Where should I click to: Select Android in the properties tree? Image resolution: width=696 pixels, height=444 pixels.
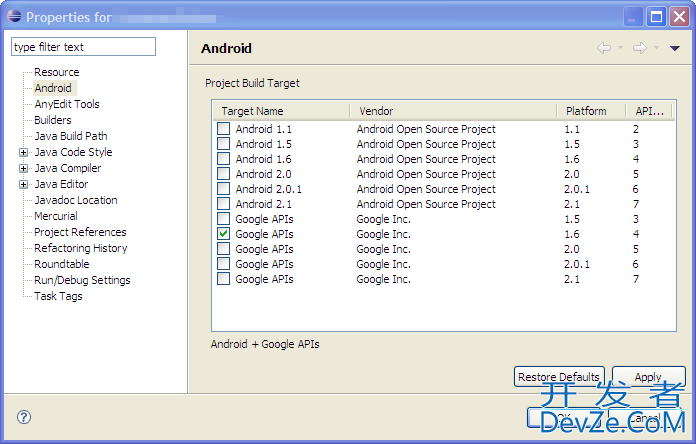click(x=53, y=88)
